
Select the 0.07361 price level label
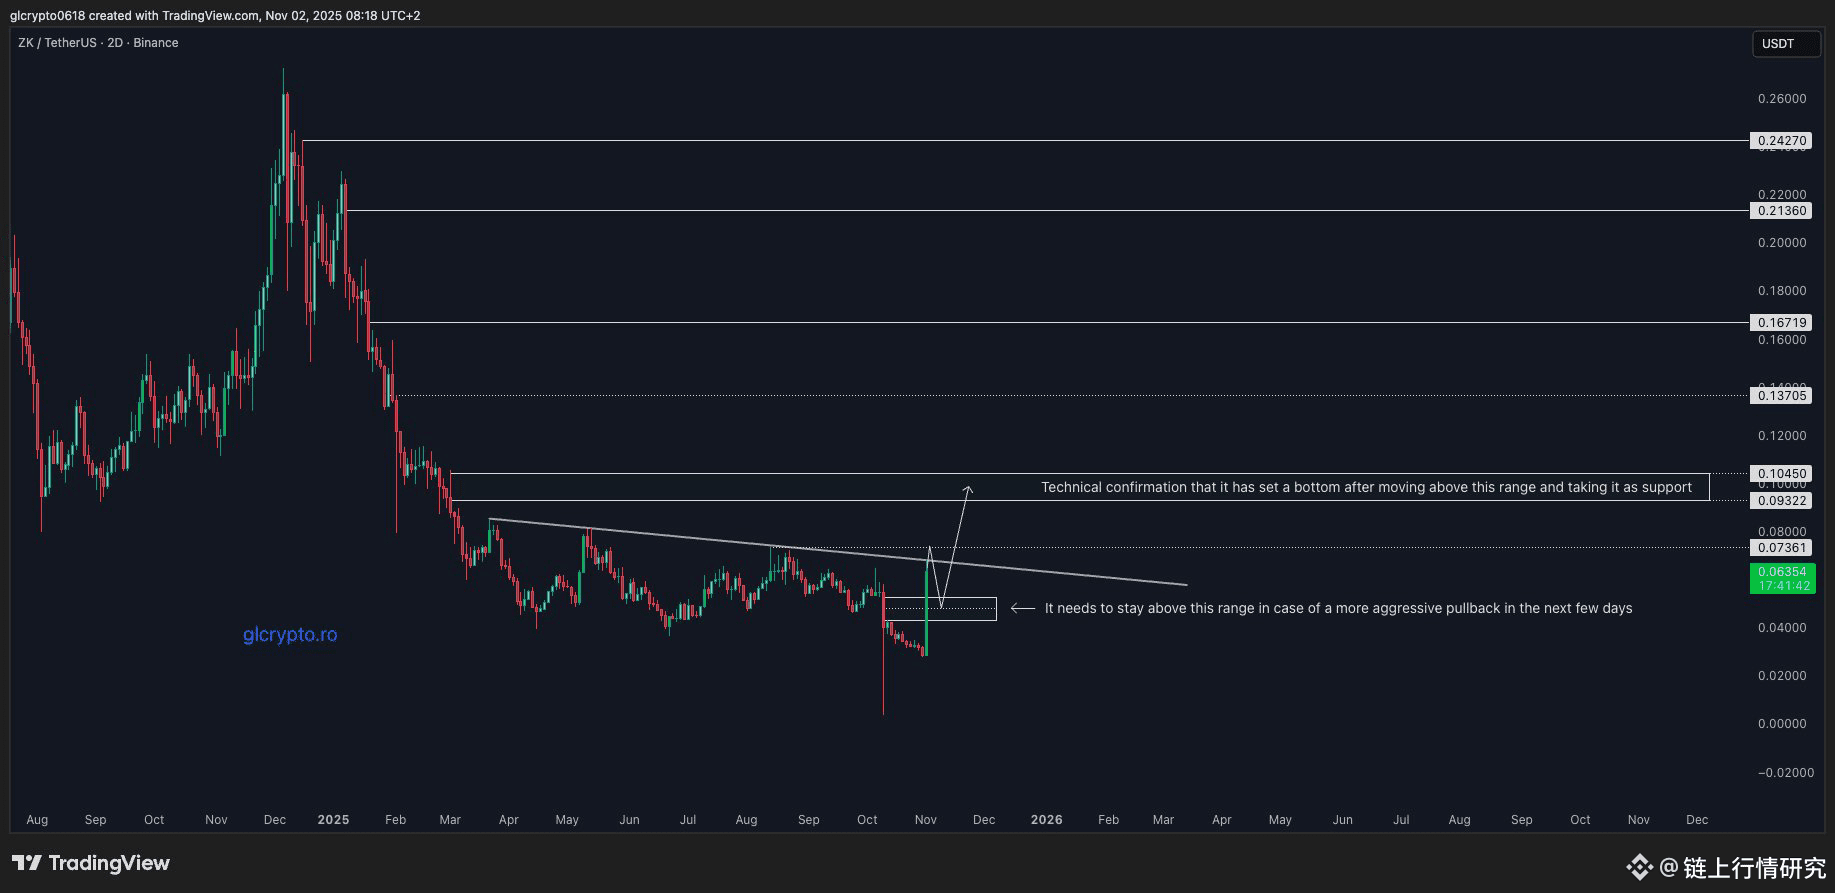click(1782, 548)
